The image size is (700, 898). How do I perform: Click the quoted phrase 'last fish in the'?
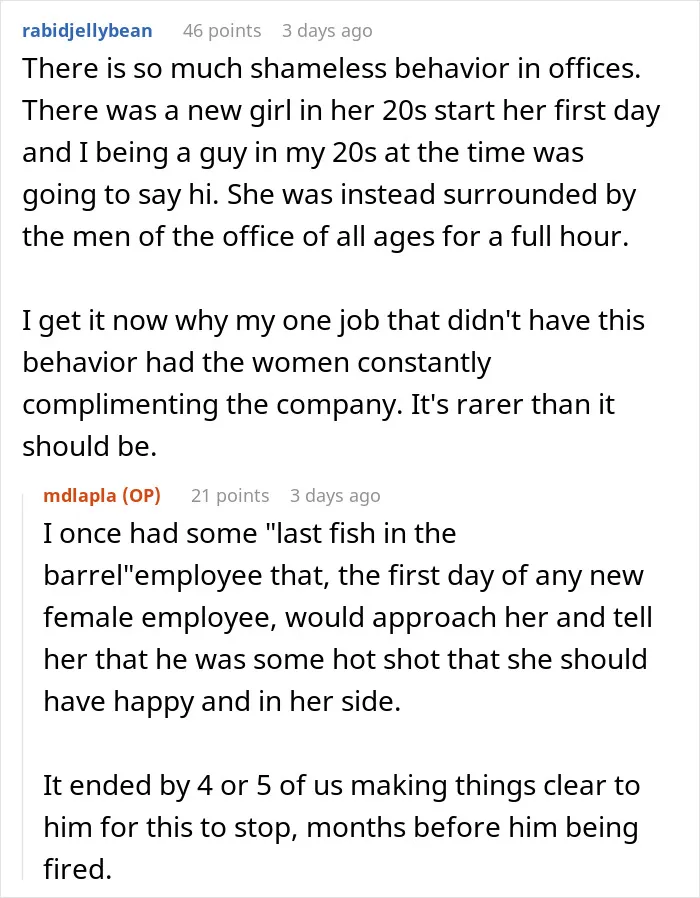361,534
